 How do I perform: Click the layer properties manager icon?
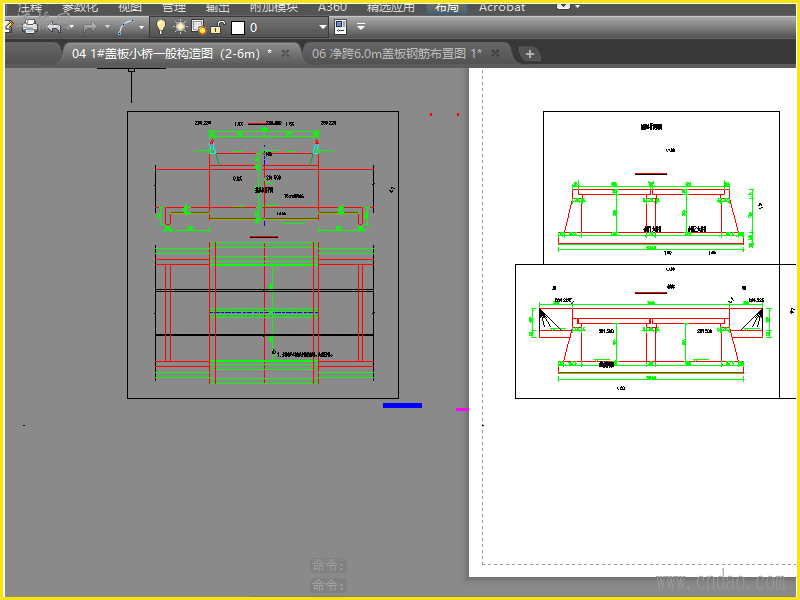tap(340, 27)
